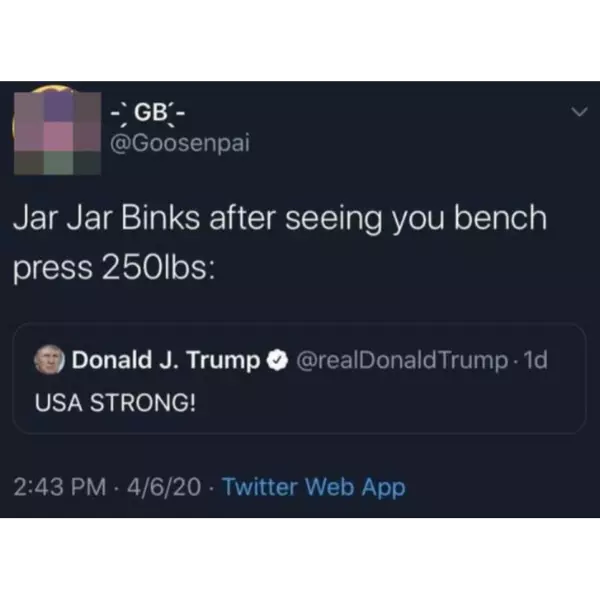Open the tweet options chevron menu
The height and width of the screenshot is (600, 600).
(579, 112)
